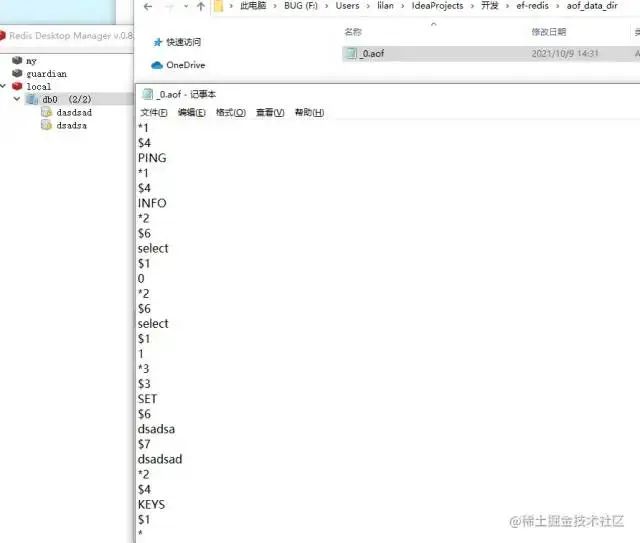Select local connection in Redis Desktop Manager
This screenshot has width=640, height=543.
(x=39, y=87)
